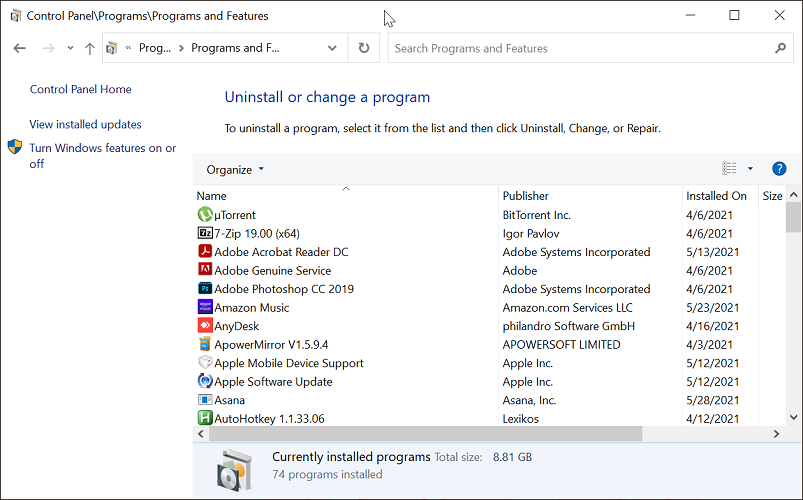Click the horizontal scrollbar left arrow

pos(201,434)
